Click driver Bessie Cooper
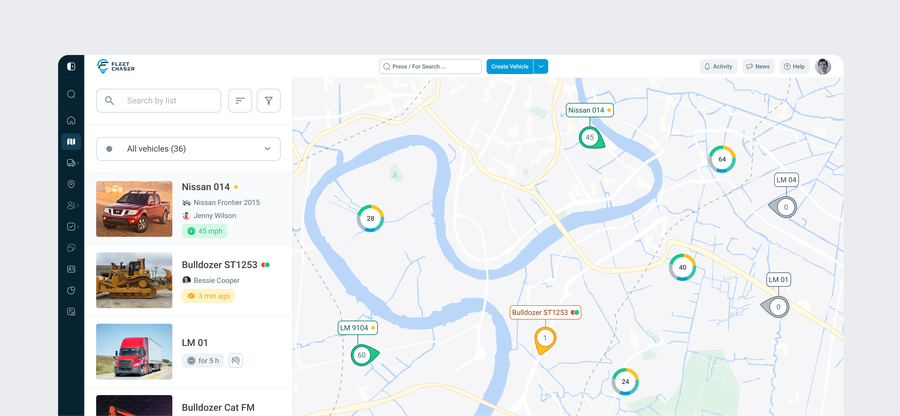900x416 pixels. 216,281
